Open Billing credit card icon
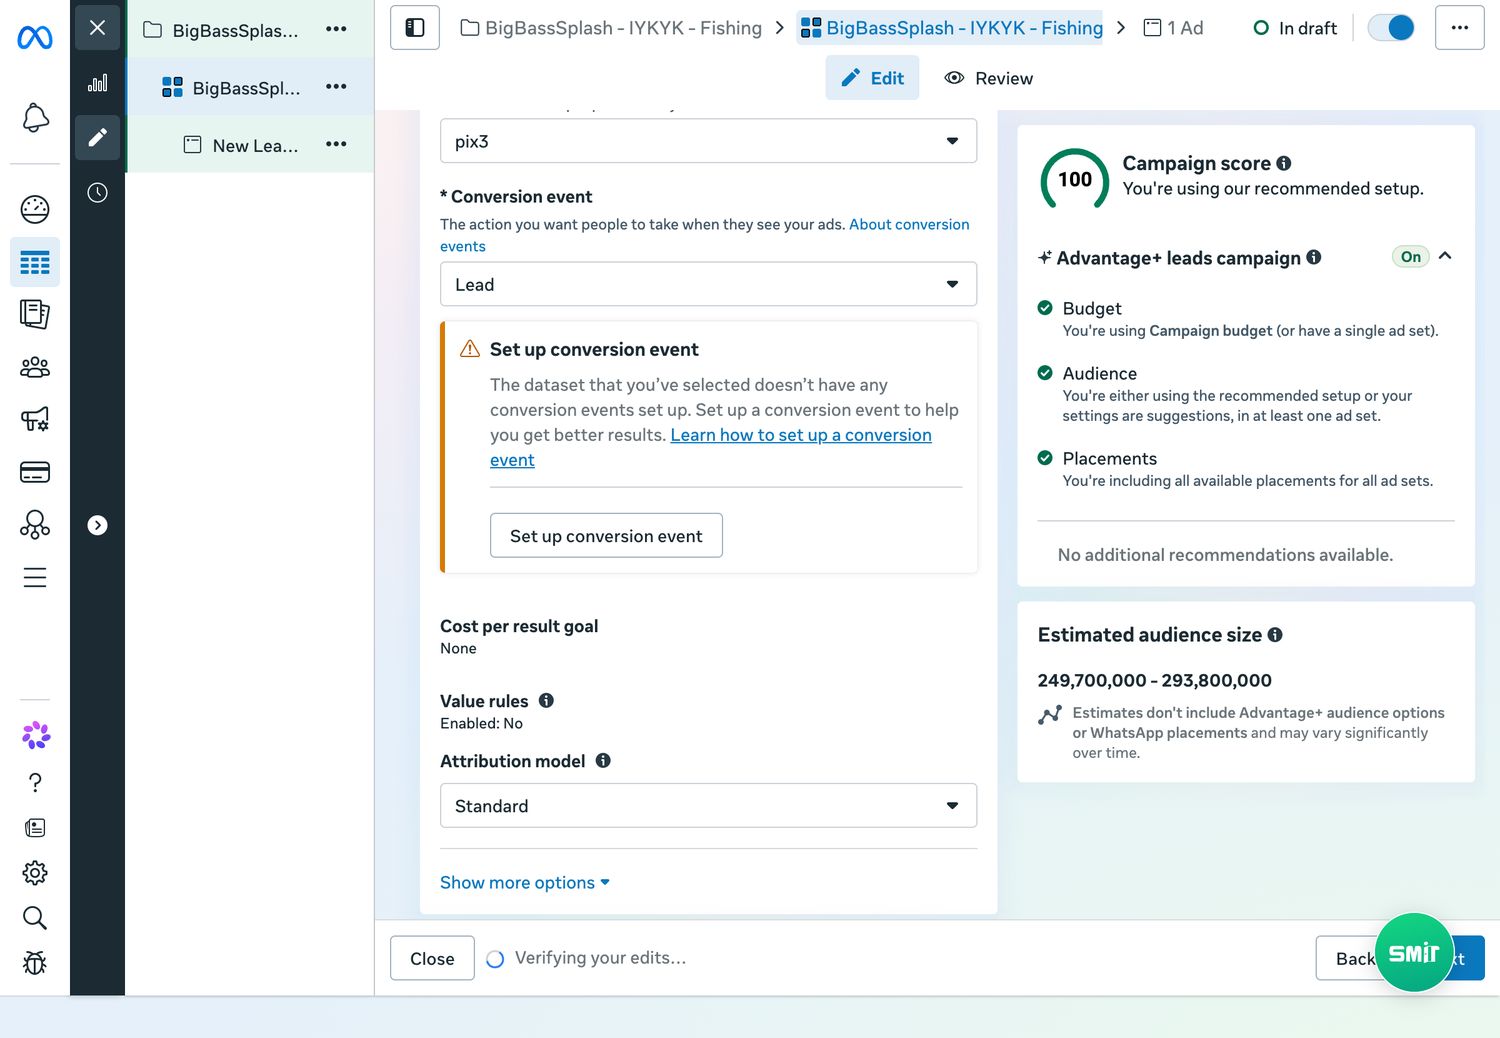 coord(35,472)
